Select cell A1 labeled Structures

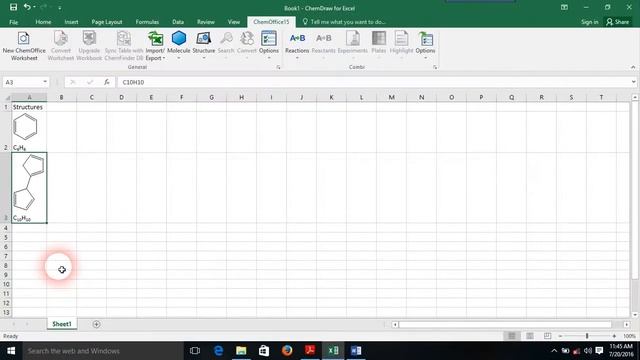tap(29, 107)
